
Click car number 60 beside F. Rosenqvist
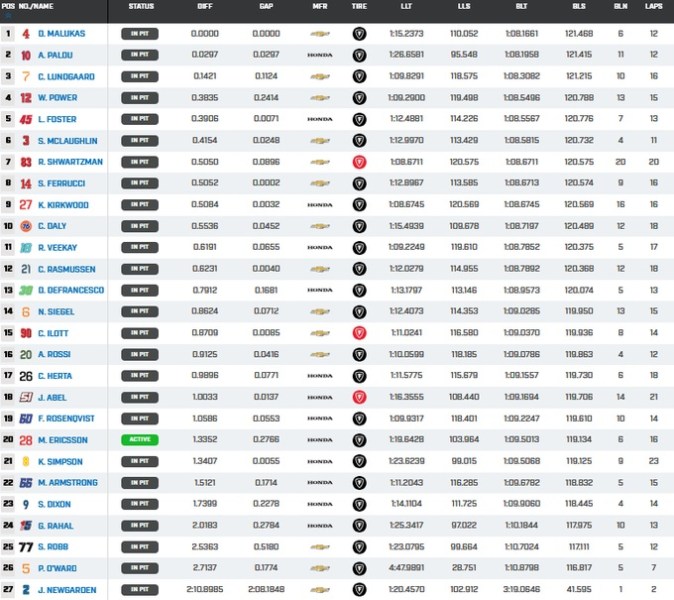click(x=26, y=419)
